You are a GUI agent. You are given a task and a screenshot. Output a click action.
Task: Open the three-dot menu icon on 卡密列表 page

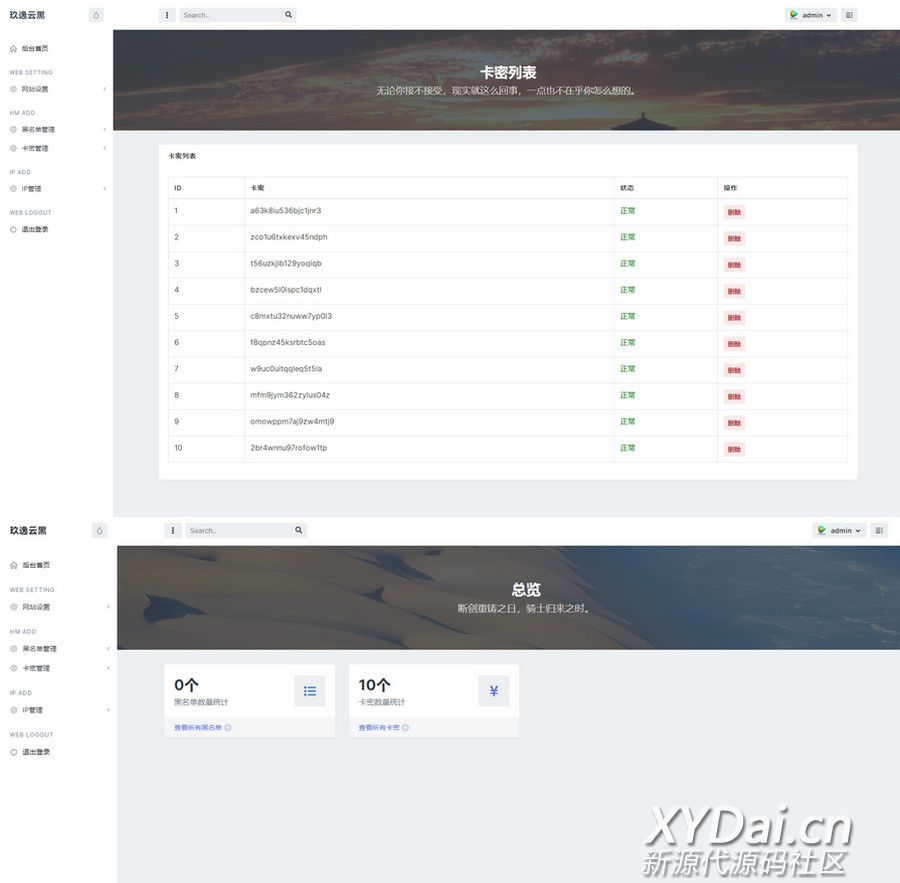[166, 15]
